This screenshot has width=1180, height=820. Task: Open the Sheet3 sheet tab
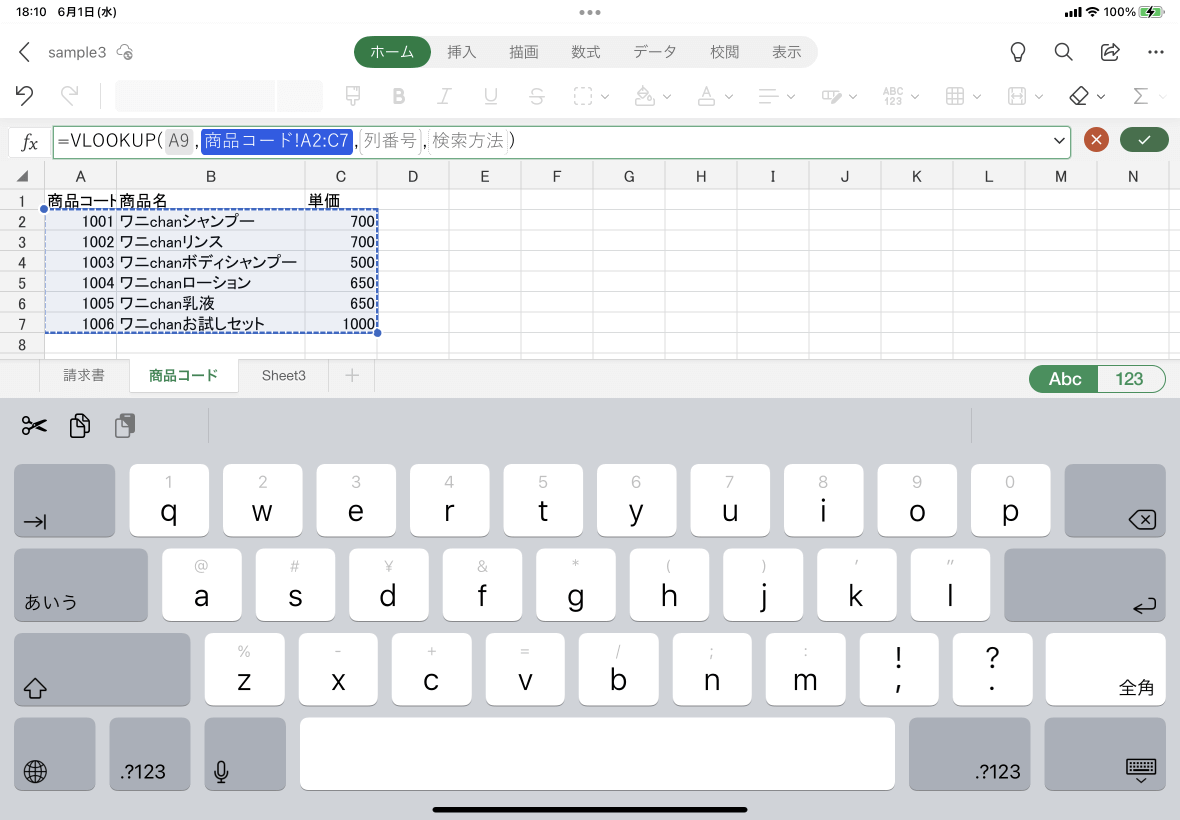click(284, 375)
